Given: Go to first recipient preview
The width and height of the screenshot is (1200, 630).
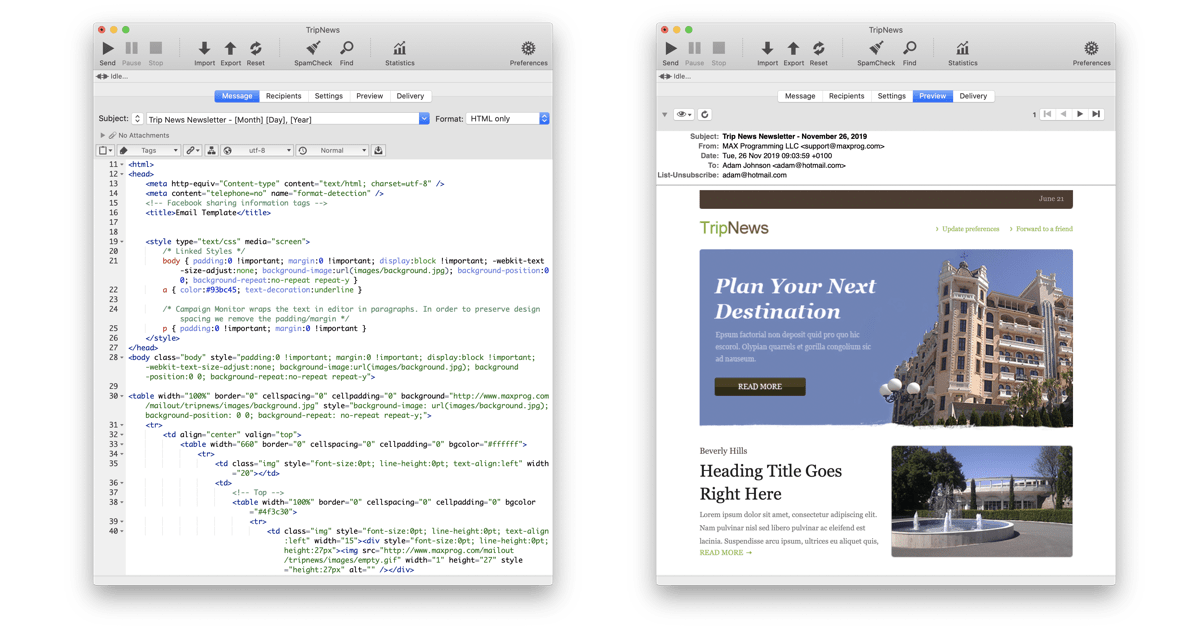Looking at the screenshot, I should coord(1047,114).
